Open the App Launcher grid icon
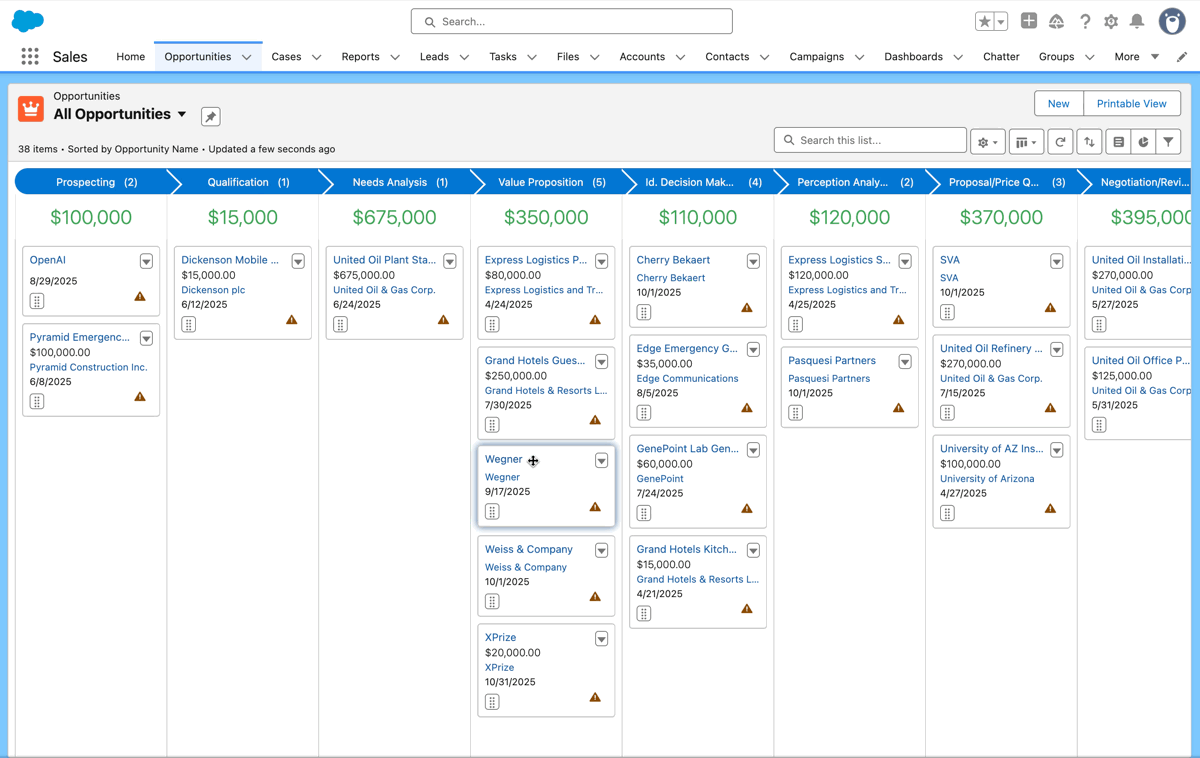The height and width of the screenshot is (758, 1200). coord(30,57)
